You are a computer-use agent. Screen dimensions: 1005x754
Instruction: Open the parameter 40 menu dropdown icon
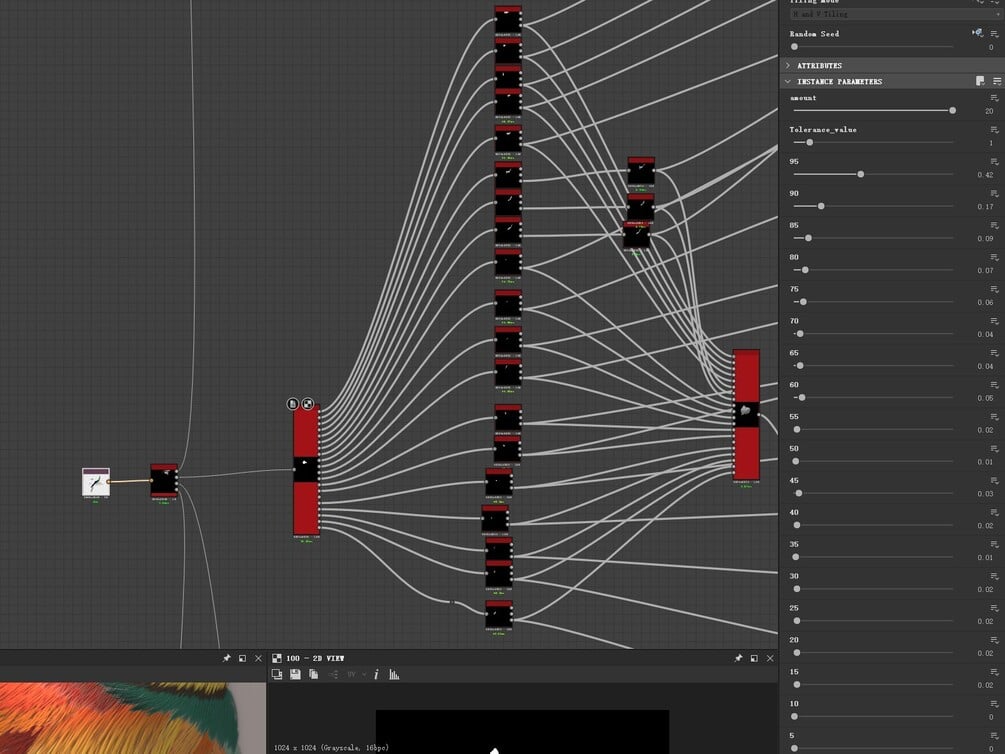click(995, 512)
